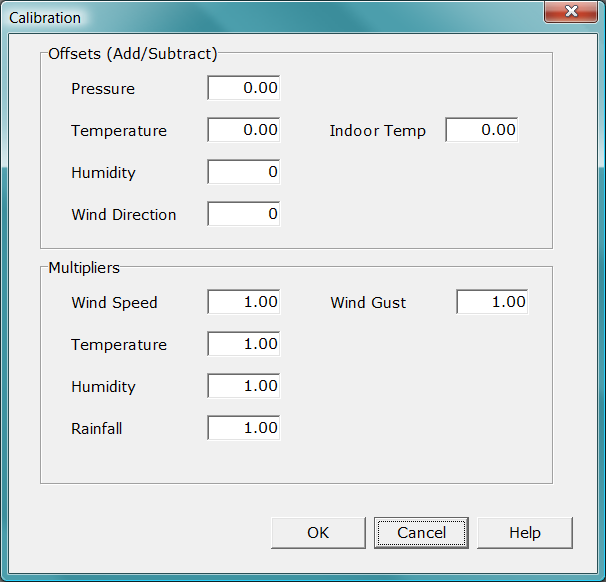
Task: Click the Multipliers group heading
Action: pos(84,268)
